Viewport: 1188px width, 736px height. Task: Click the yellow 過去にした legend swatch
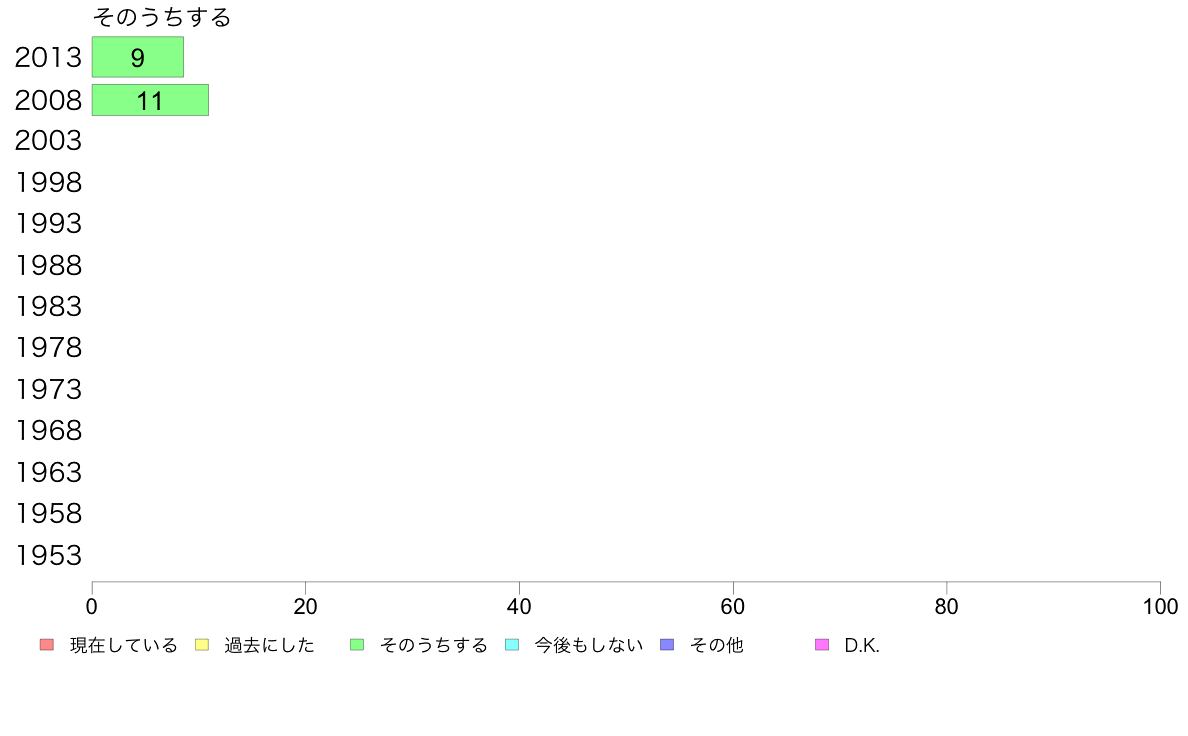pos(202,645)
